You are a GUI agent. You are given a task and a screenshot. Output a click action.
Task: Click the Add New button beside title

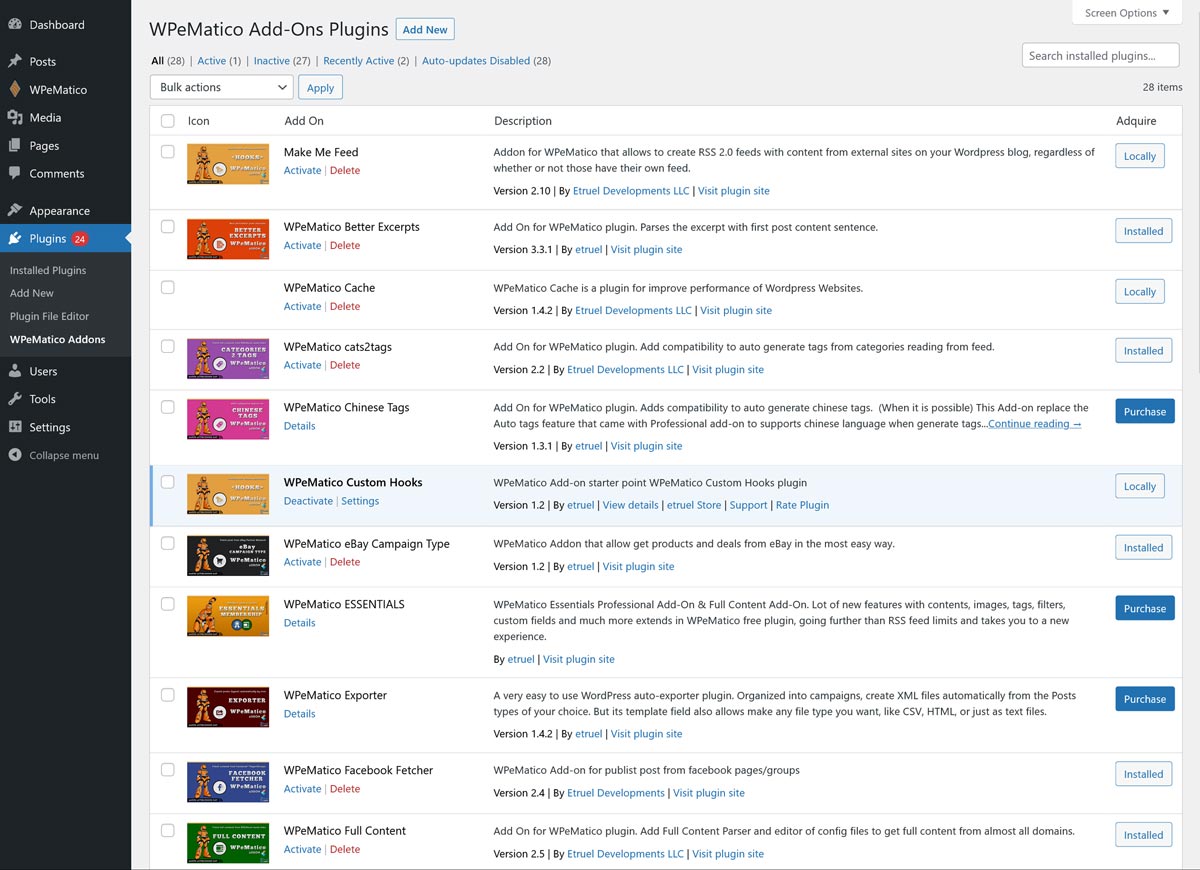click(x=425, y=29)
